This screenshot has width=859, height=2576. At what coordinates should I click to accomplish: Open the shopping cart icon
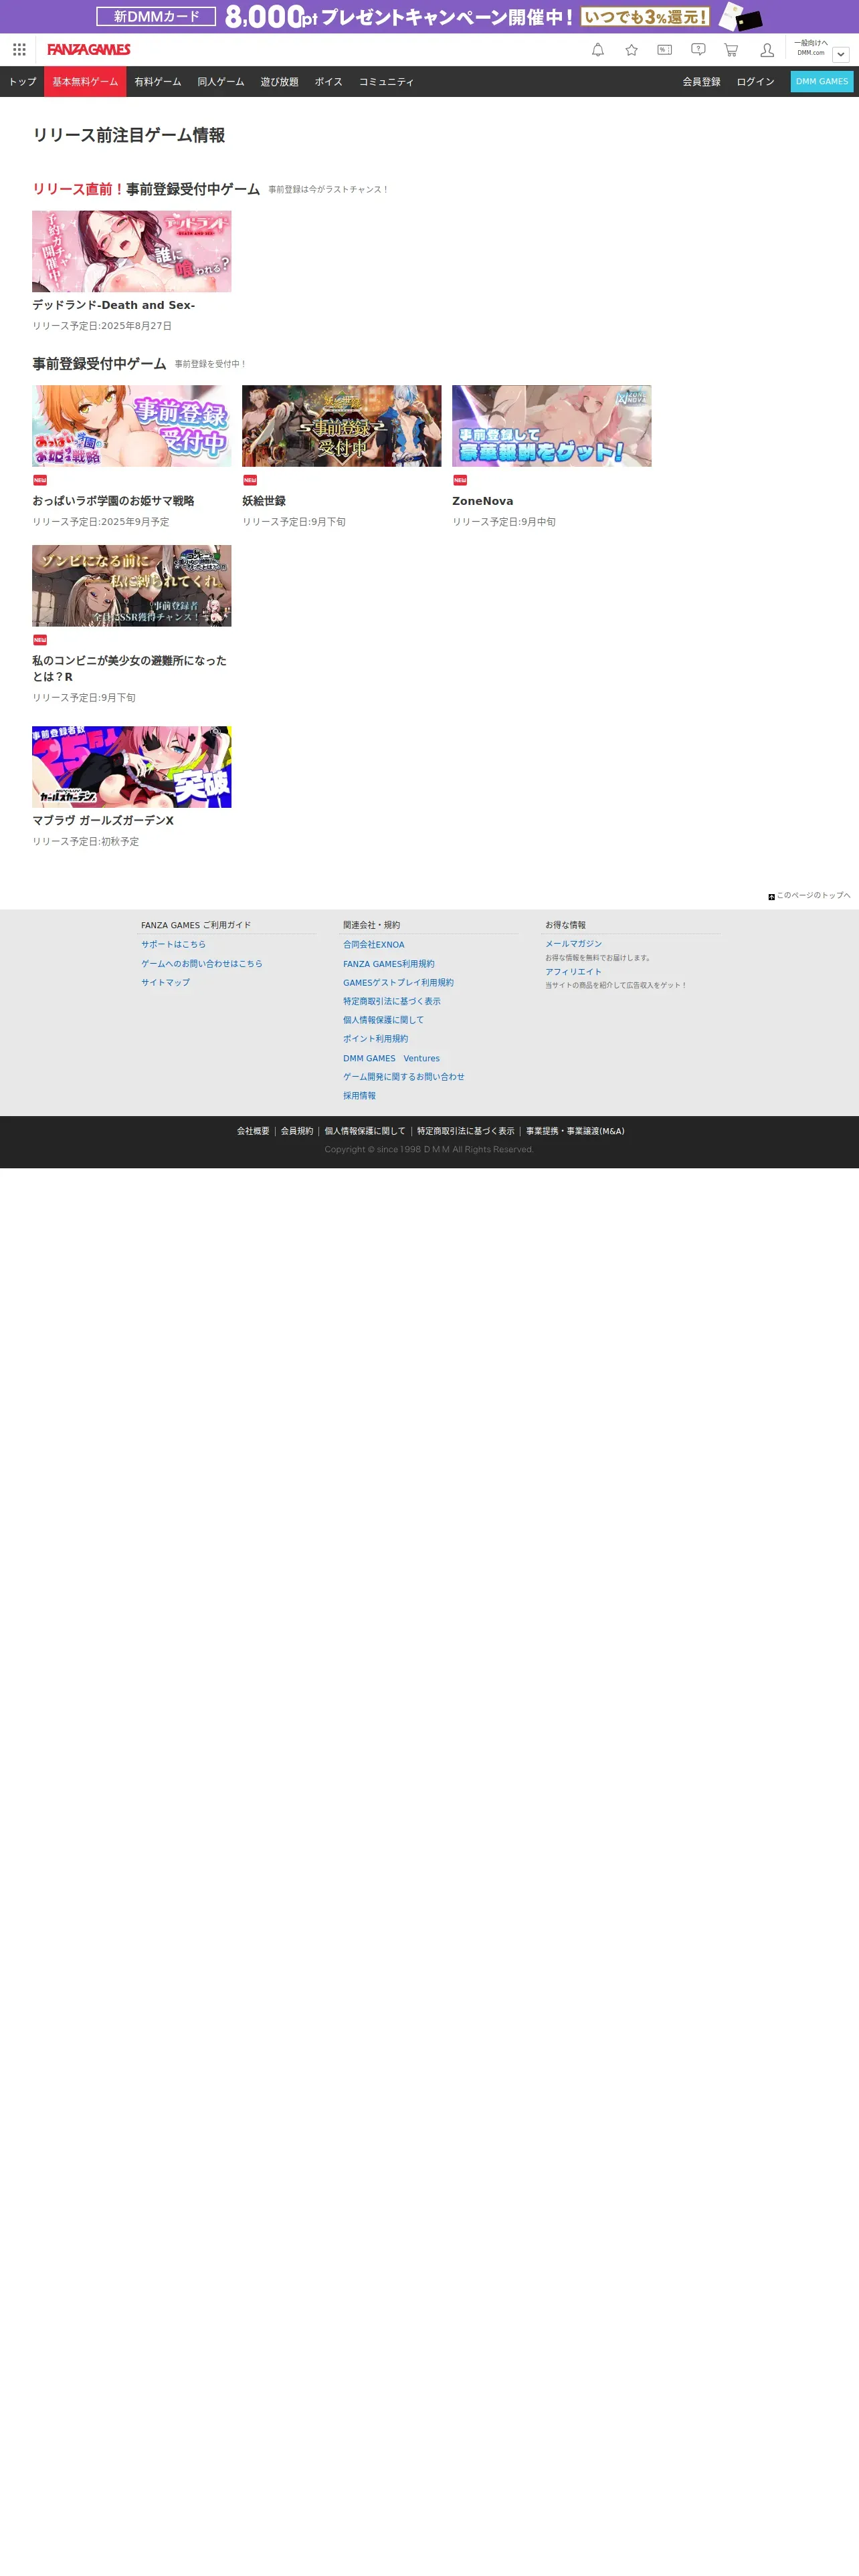[x=731, y=50]
